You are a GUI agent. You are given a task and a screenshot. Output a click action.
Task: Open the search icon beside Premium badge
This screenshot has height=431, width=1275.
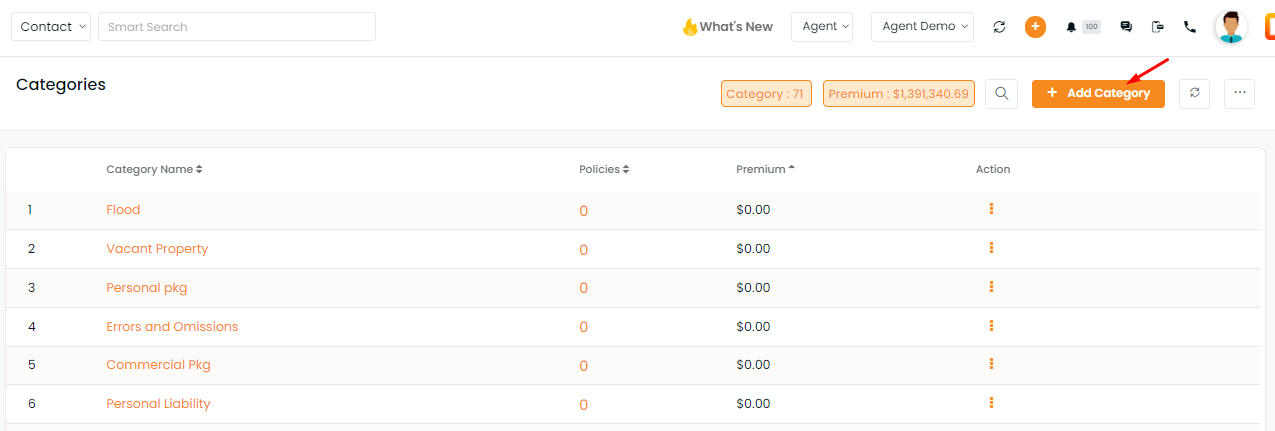pyautogui.click(x=1001, y=93)
